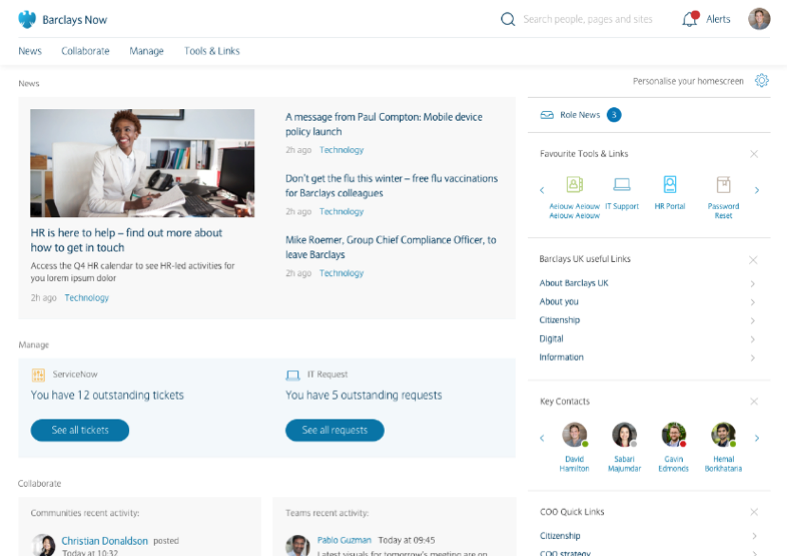Click the search magnifier icon

(x=508, y=19)
